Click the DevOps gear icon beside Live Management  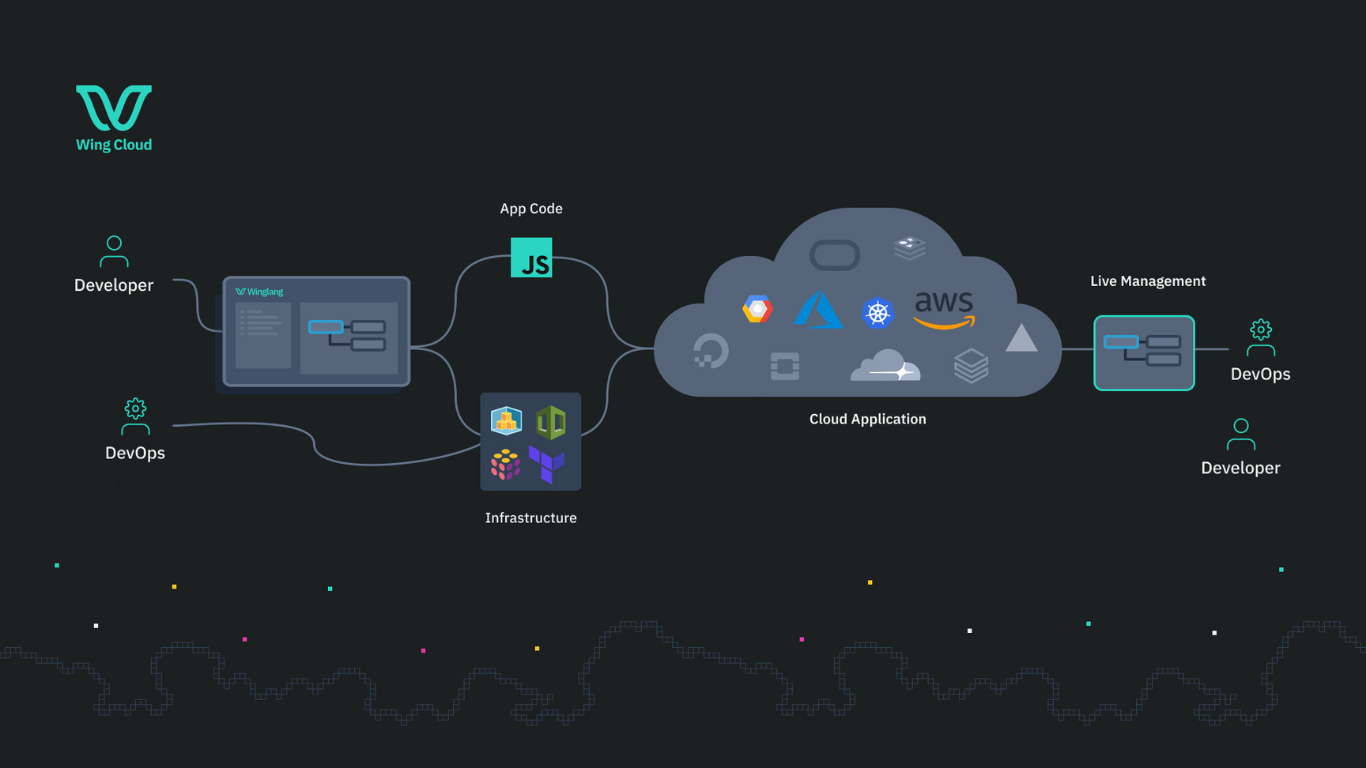(x=1261, y=337)
